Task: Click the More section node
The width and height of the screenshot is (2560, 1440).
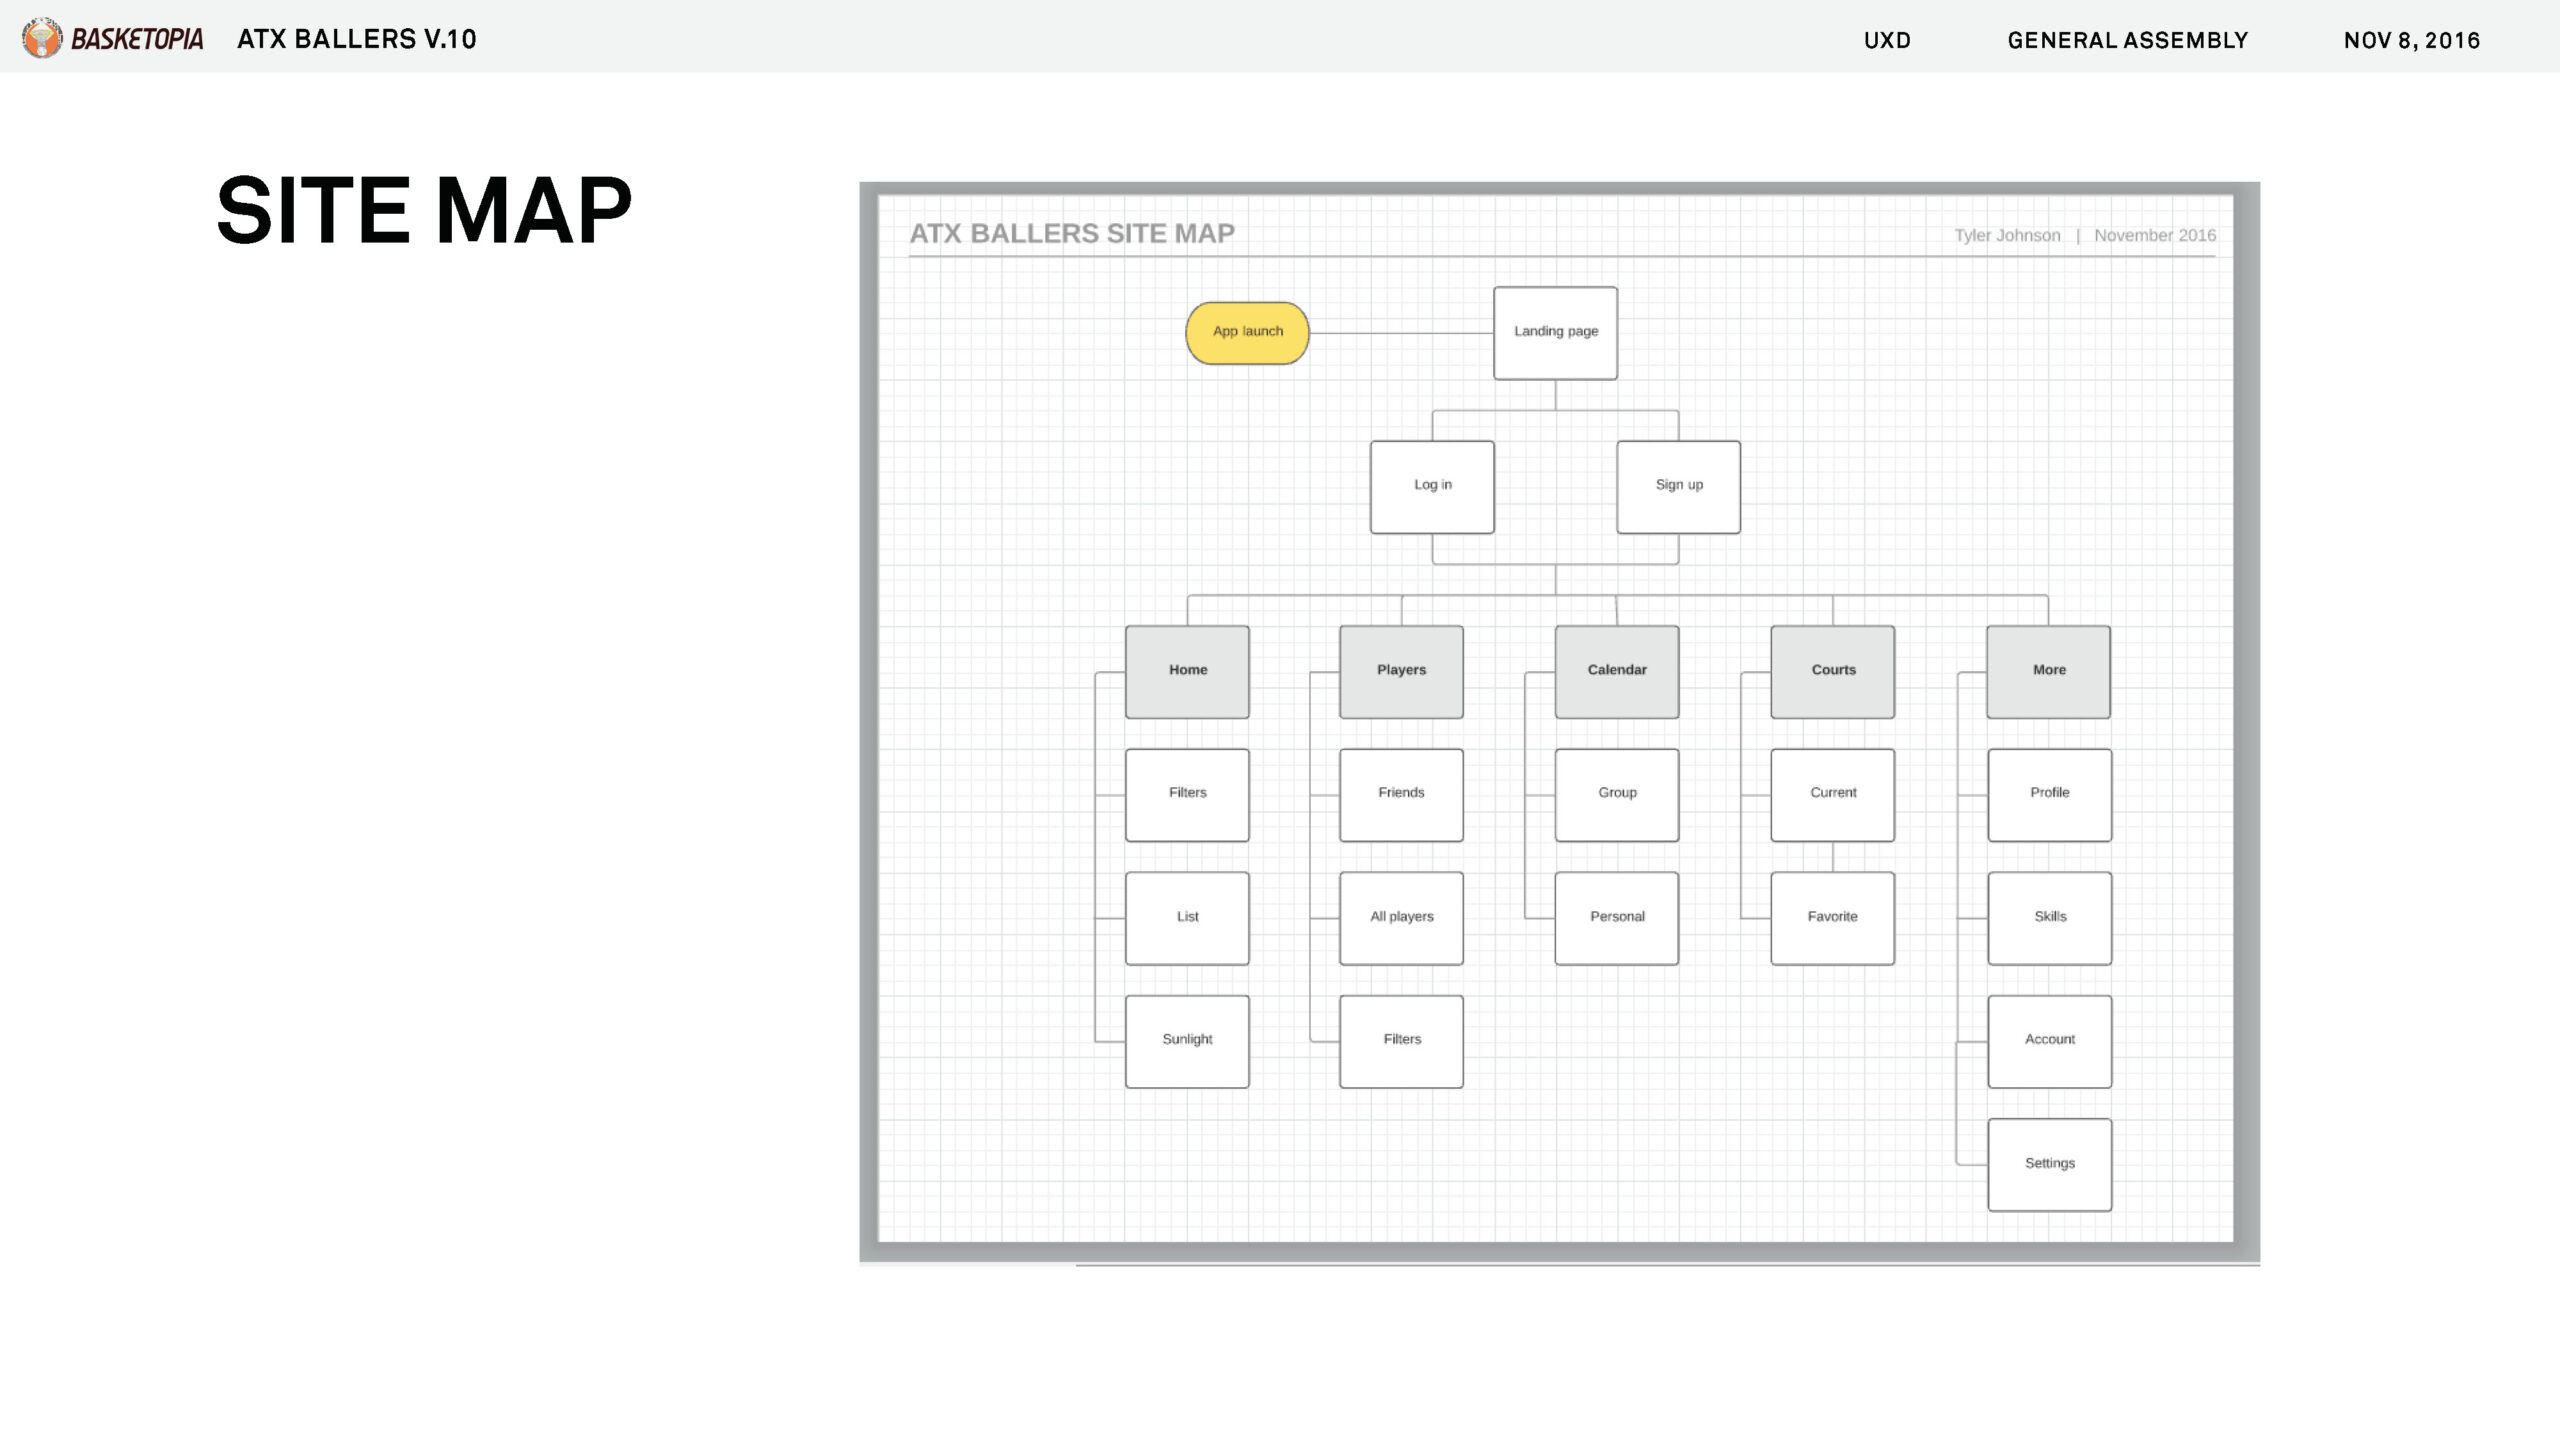Action: (2048, 671)
